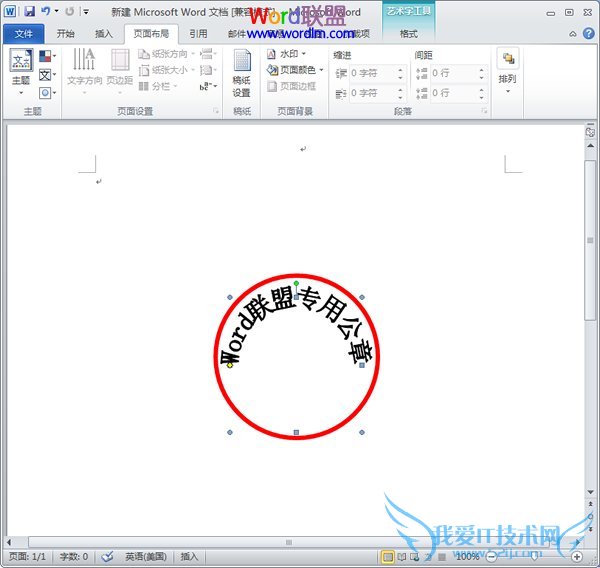Viewport: 600px width, 568px height.
Task: Open Word Help
Action: pos(589,34)
